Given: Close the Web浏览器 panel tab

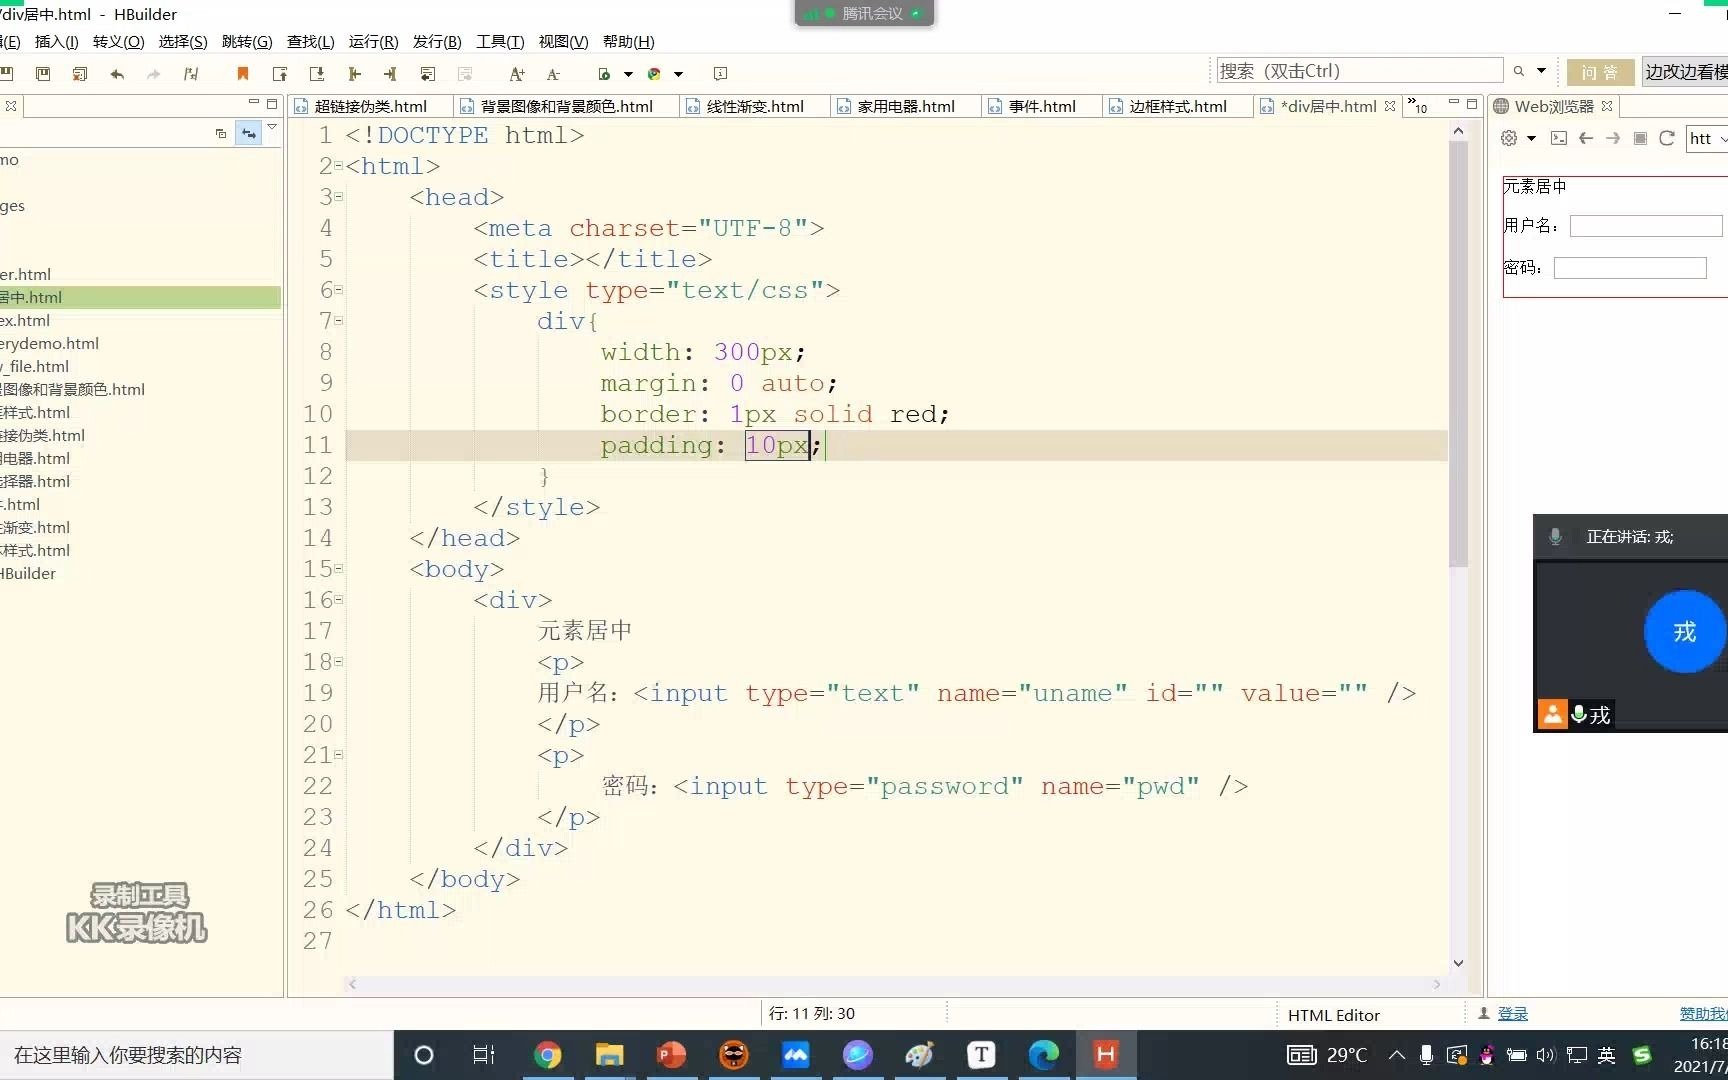Looking at the screenshot, I should [x=1607, y=106].
